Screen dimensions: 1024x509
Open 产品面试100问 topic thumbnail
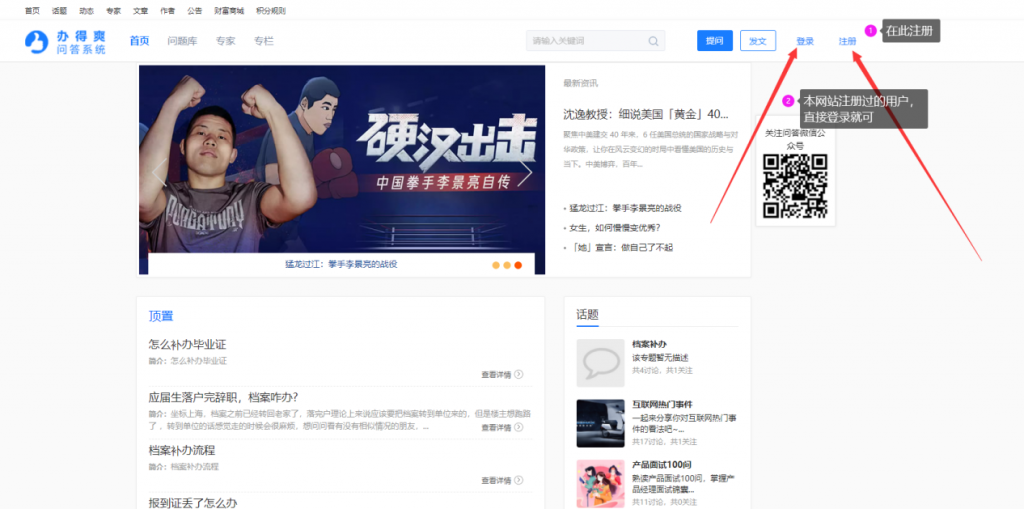coord(600,484)
